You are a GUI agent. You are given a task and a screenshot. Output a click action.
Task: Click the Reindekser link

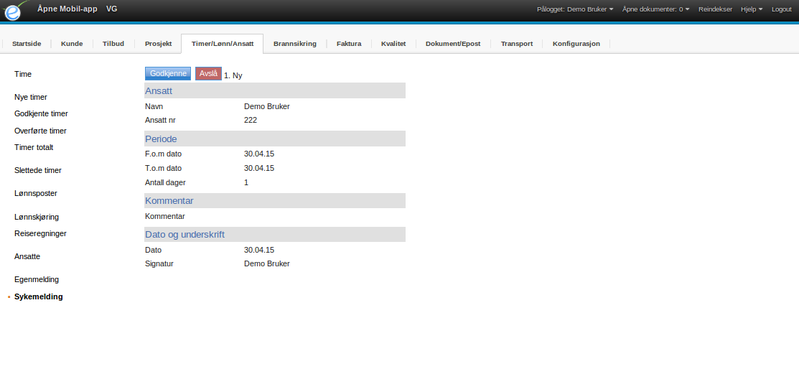(715, 9)
